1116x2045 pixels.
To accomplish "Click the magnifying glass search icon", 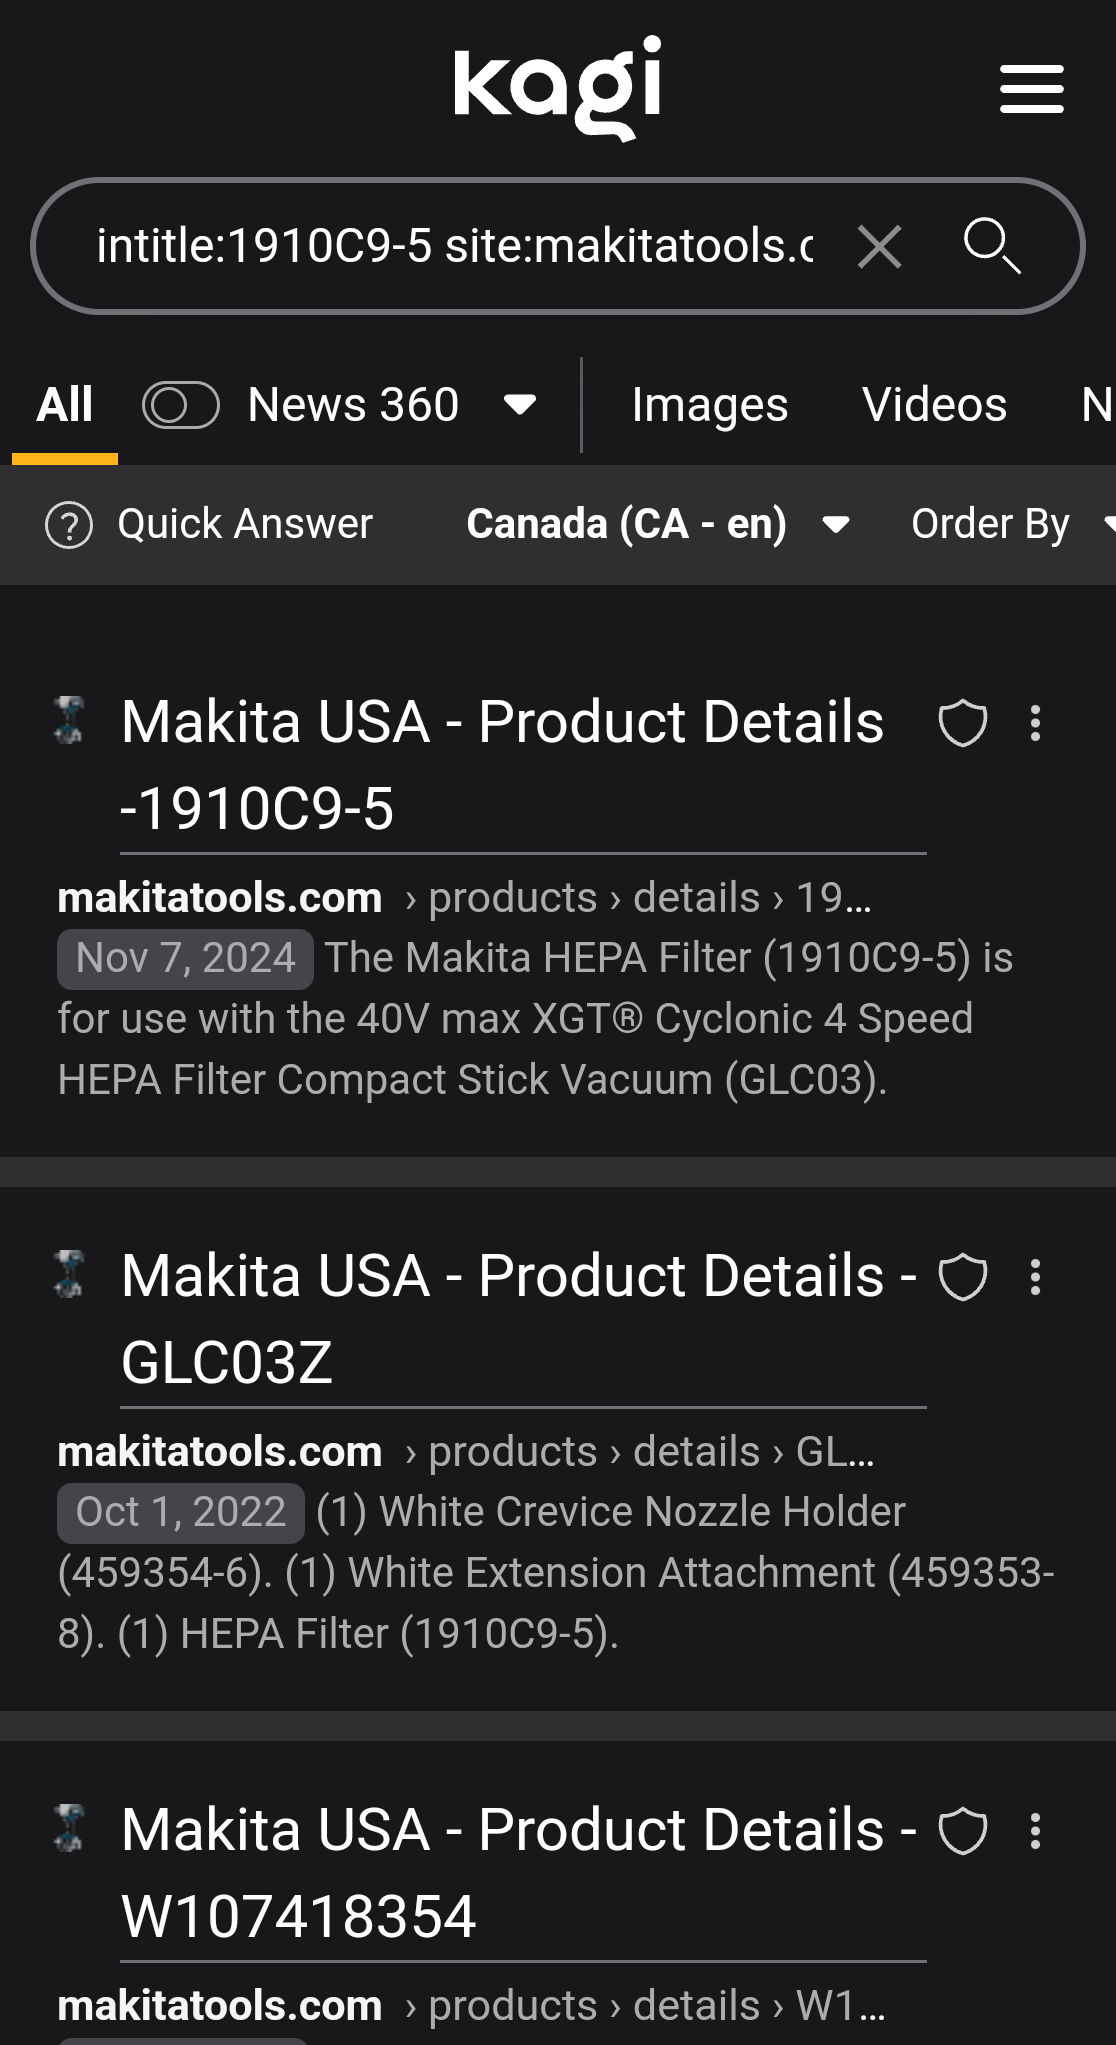I will point(991,246).
